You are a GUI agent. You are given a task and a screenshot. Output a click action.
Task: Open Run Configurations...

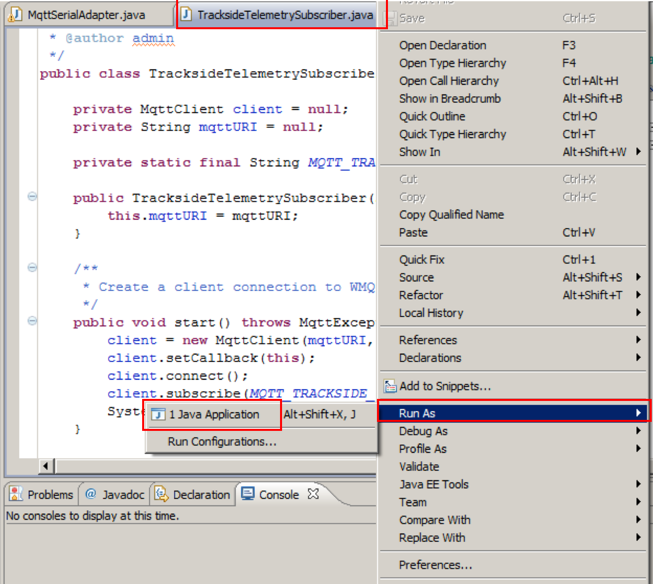tap(261, 442)
